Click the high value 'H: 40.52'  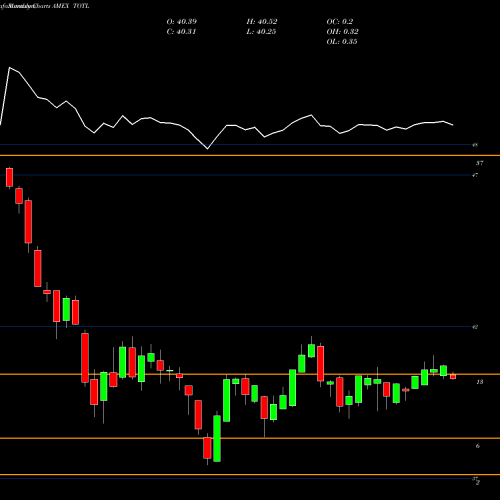pyautogui.click(x=262, y=22)
